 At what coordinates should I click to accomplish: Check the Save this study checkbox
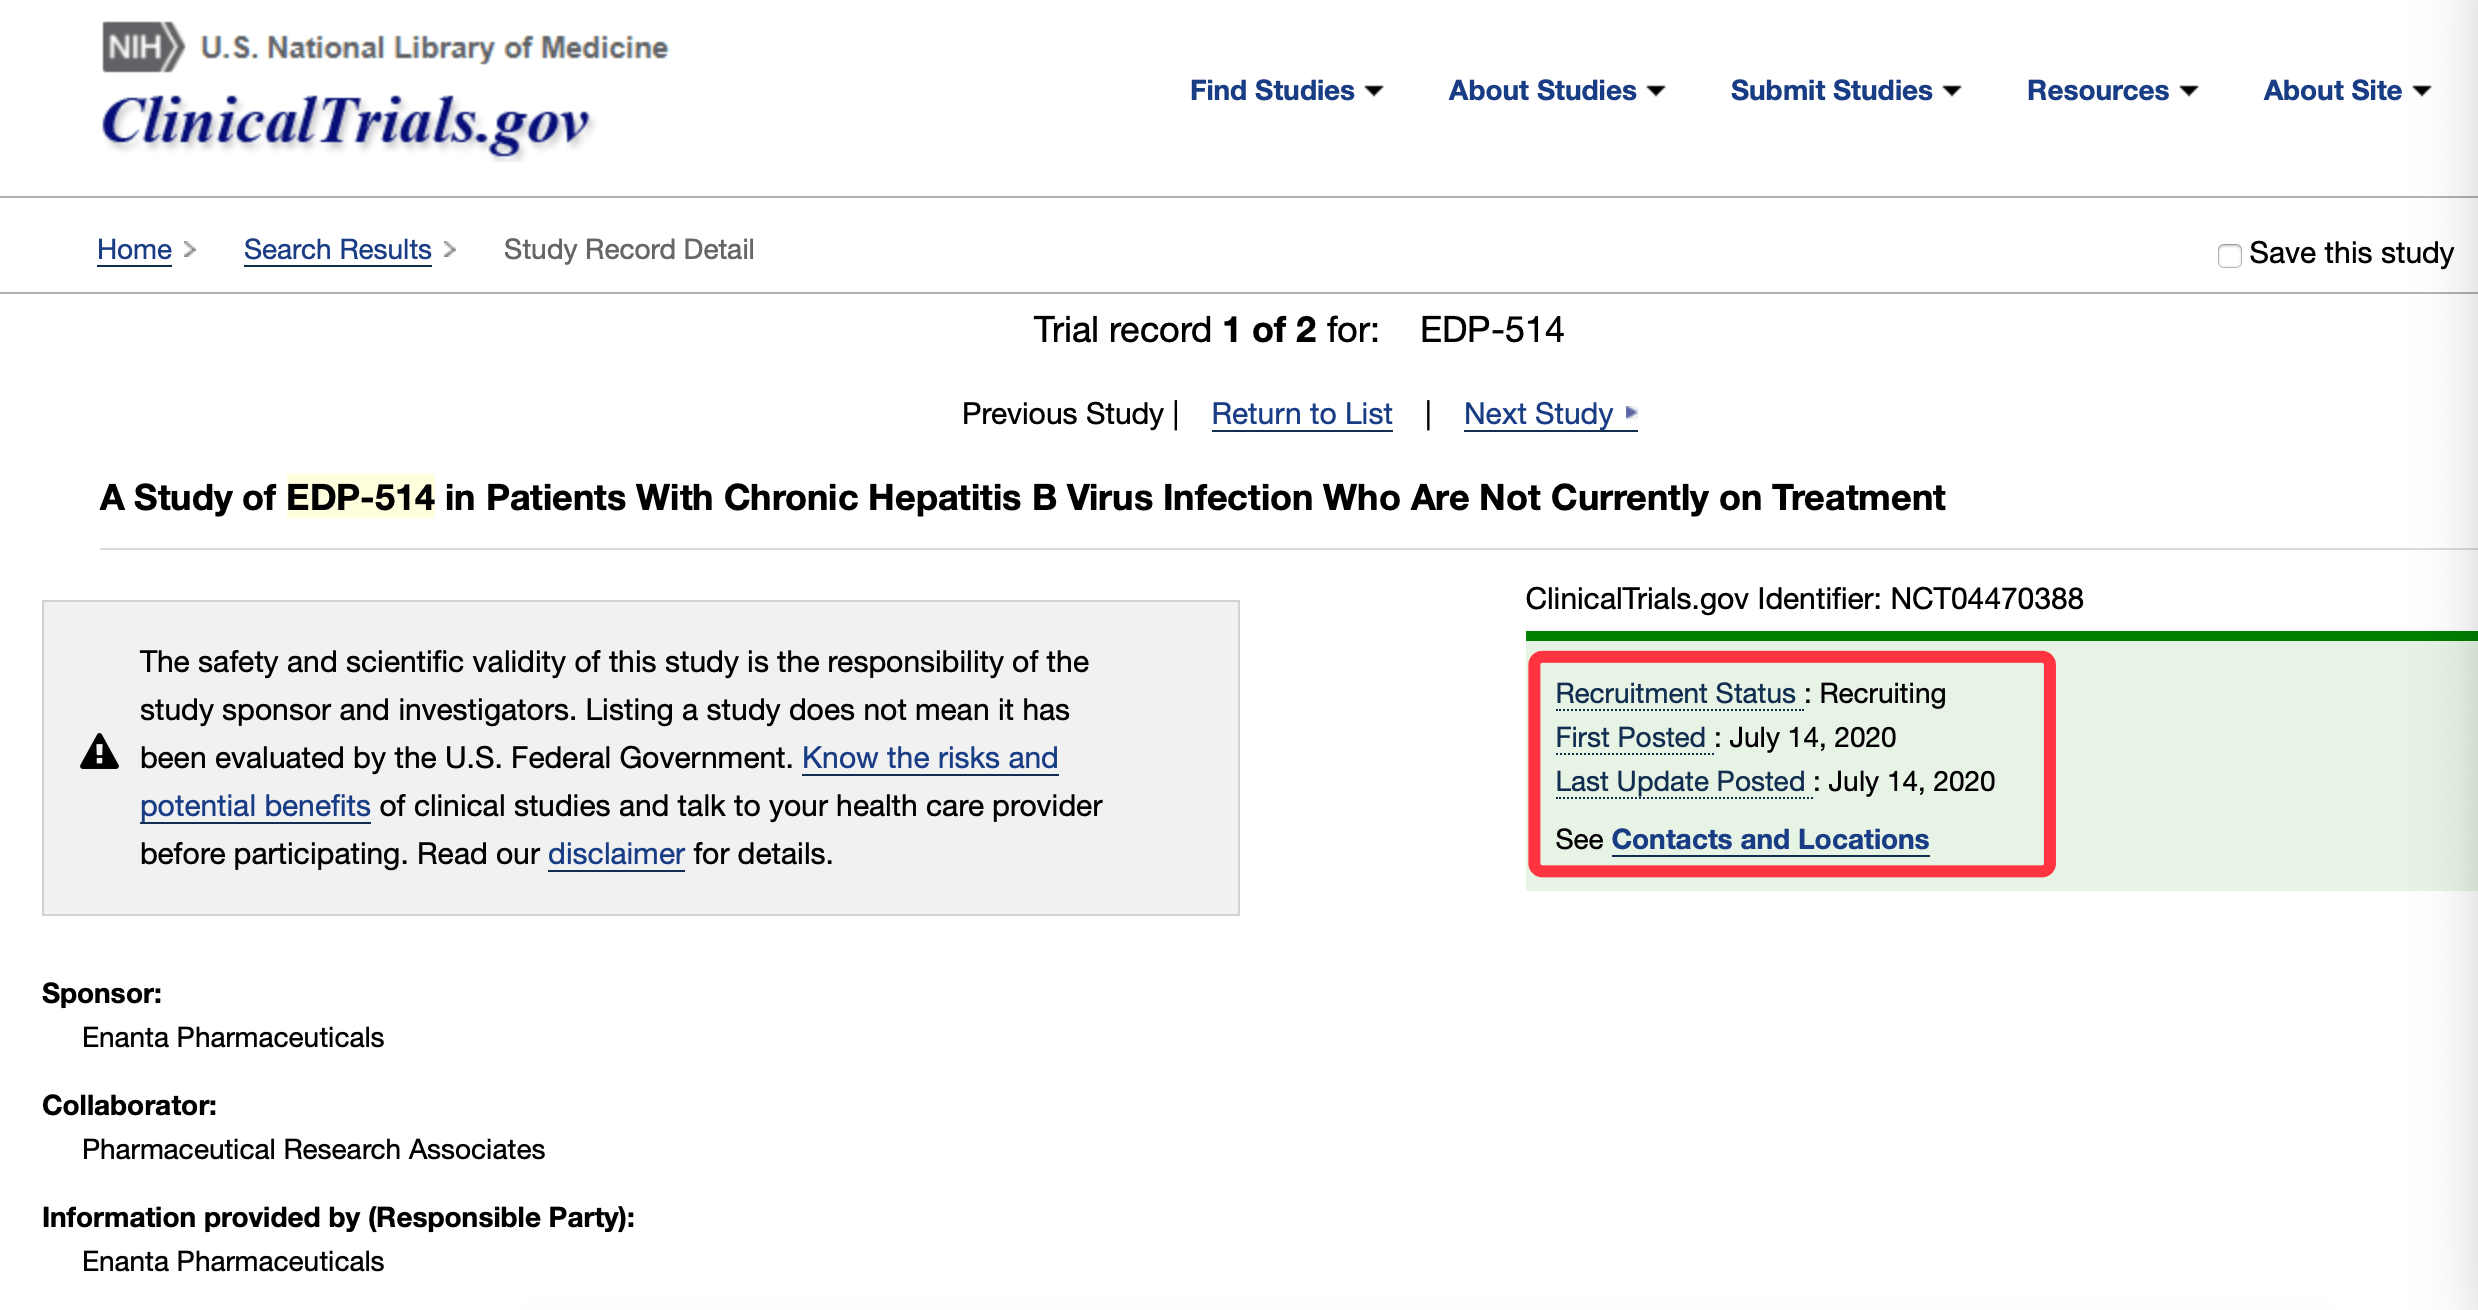[2229, 256]
